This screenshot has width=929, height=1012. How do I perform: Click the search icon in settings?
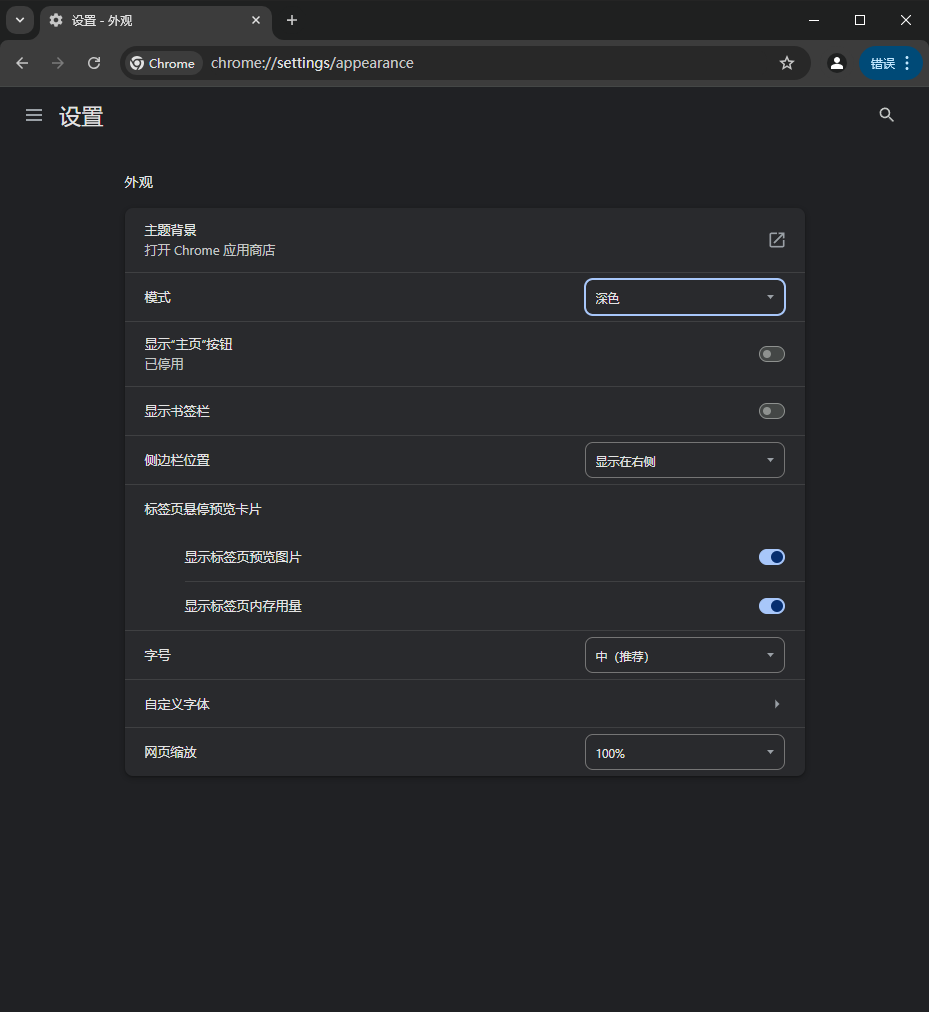pos(886,114)
